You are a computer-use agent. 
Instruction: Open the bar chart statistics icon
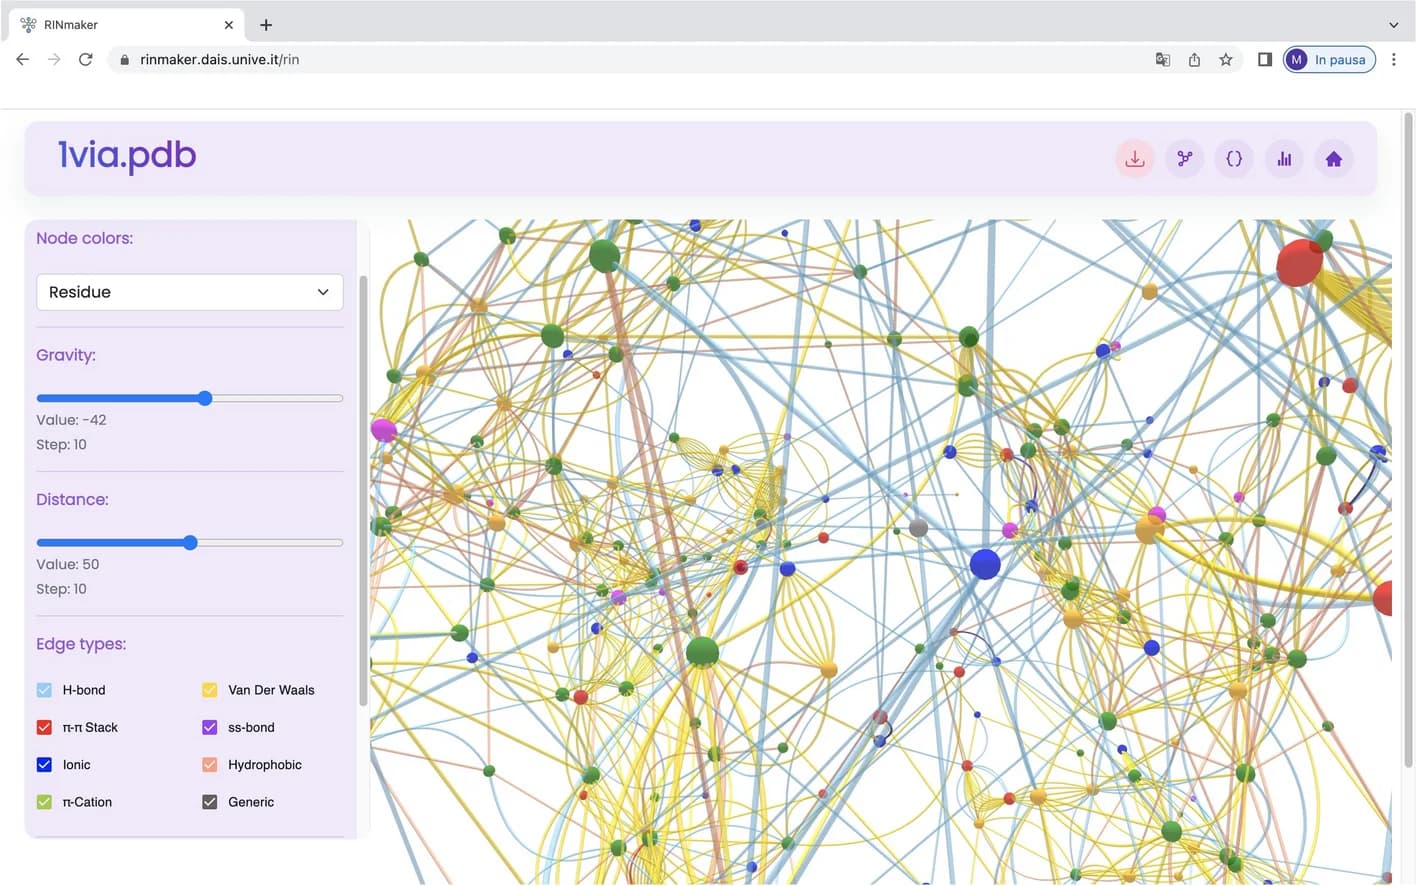click(x=1284, y=159)
